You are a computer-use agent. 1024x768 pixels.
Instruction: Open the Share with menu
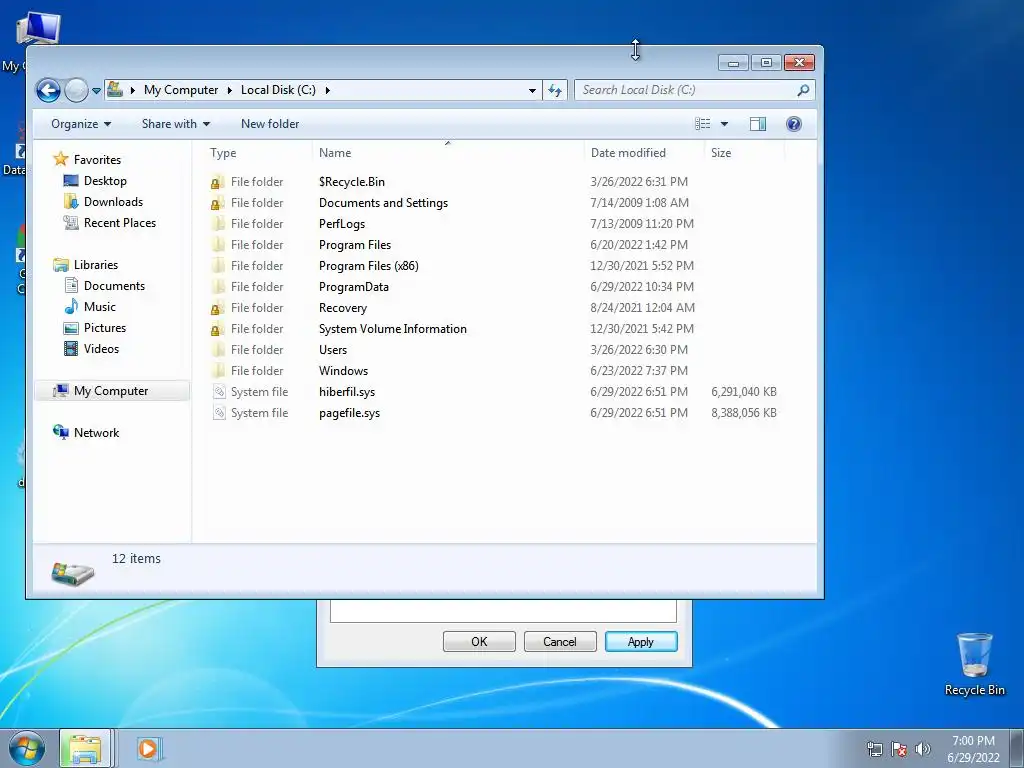[176, 124]
